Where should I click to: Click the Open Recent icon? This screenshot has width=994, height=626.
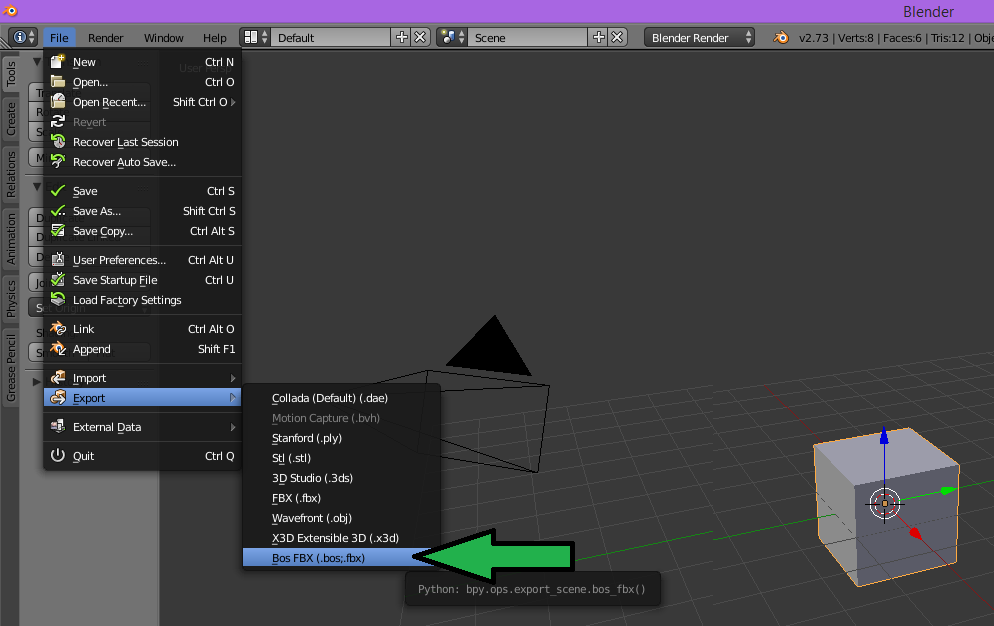58,101
